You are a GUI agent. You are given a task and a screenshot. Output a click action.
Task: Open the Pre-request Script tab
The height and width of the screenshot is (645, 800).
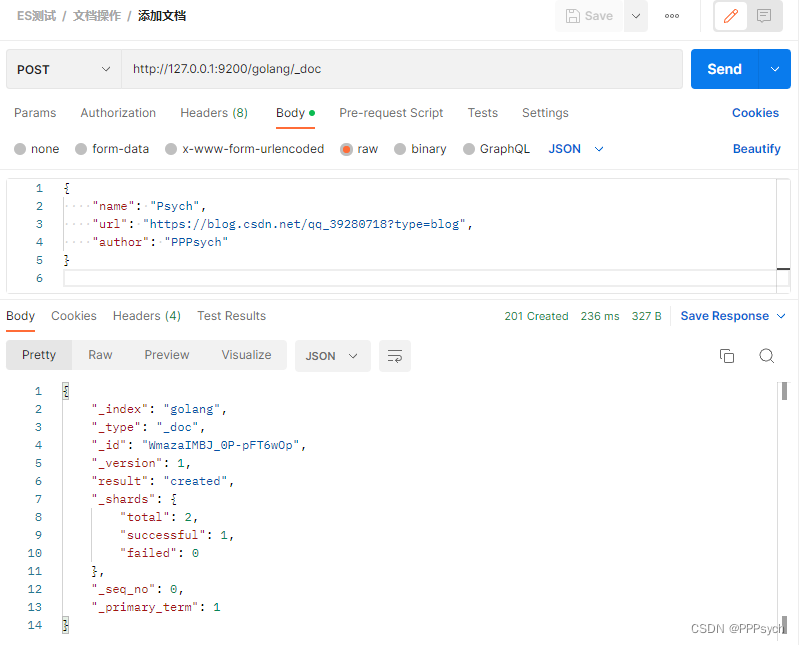point(391,113)
